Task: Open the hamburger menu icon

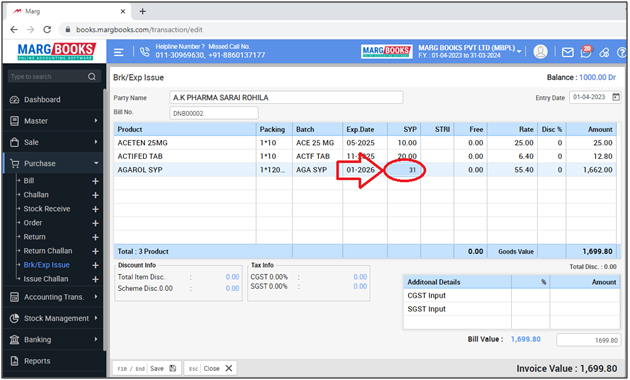Action: pyautogui.click(x=119, y=52)
